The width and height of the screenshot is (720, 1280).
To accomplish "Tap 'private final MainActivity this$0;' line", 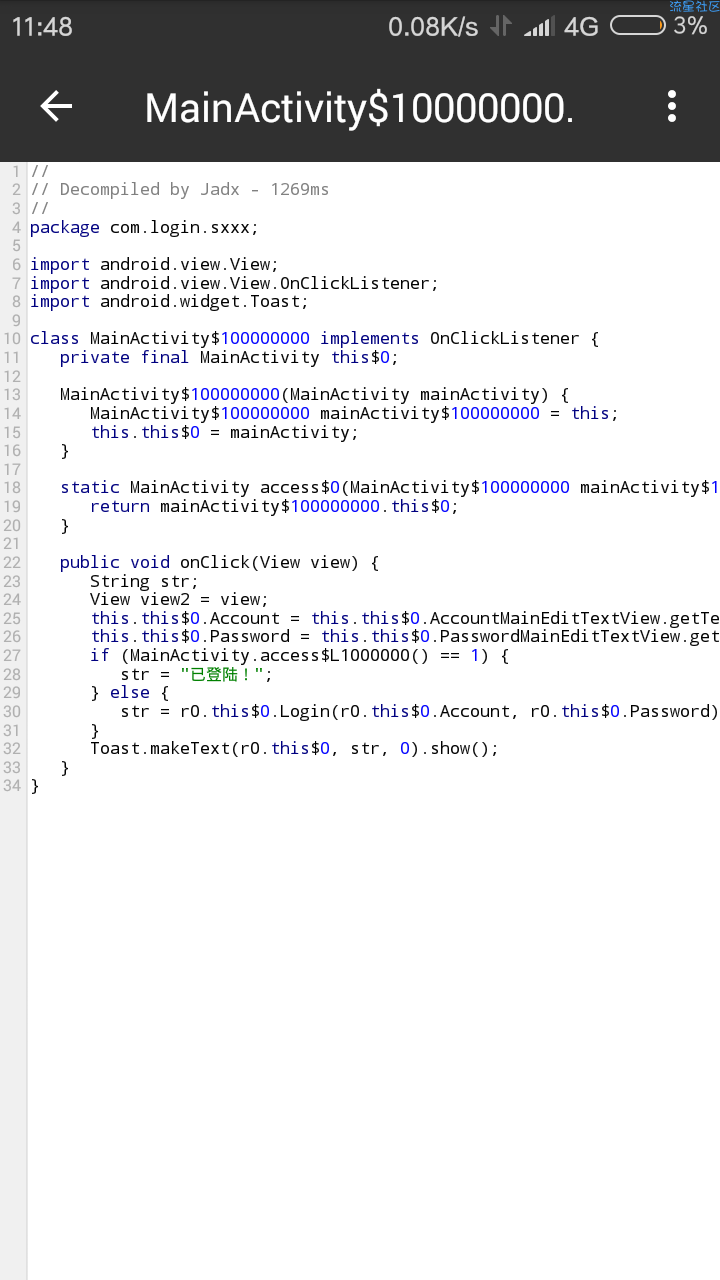I will pos(229,358).
